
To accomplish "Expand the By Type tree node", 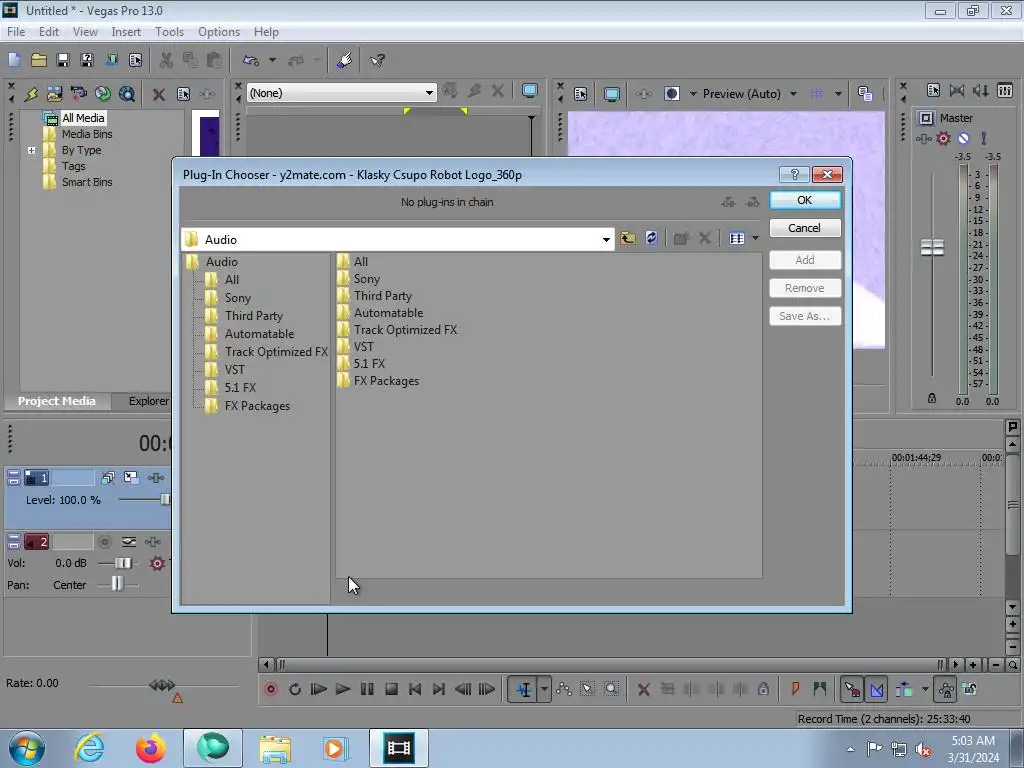I will pos(31,150).
